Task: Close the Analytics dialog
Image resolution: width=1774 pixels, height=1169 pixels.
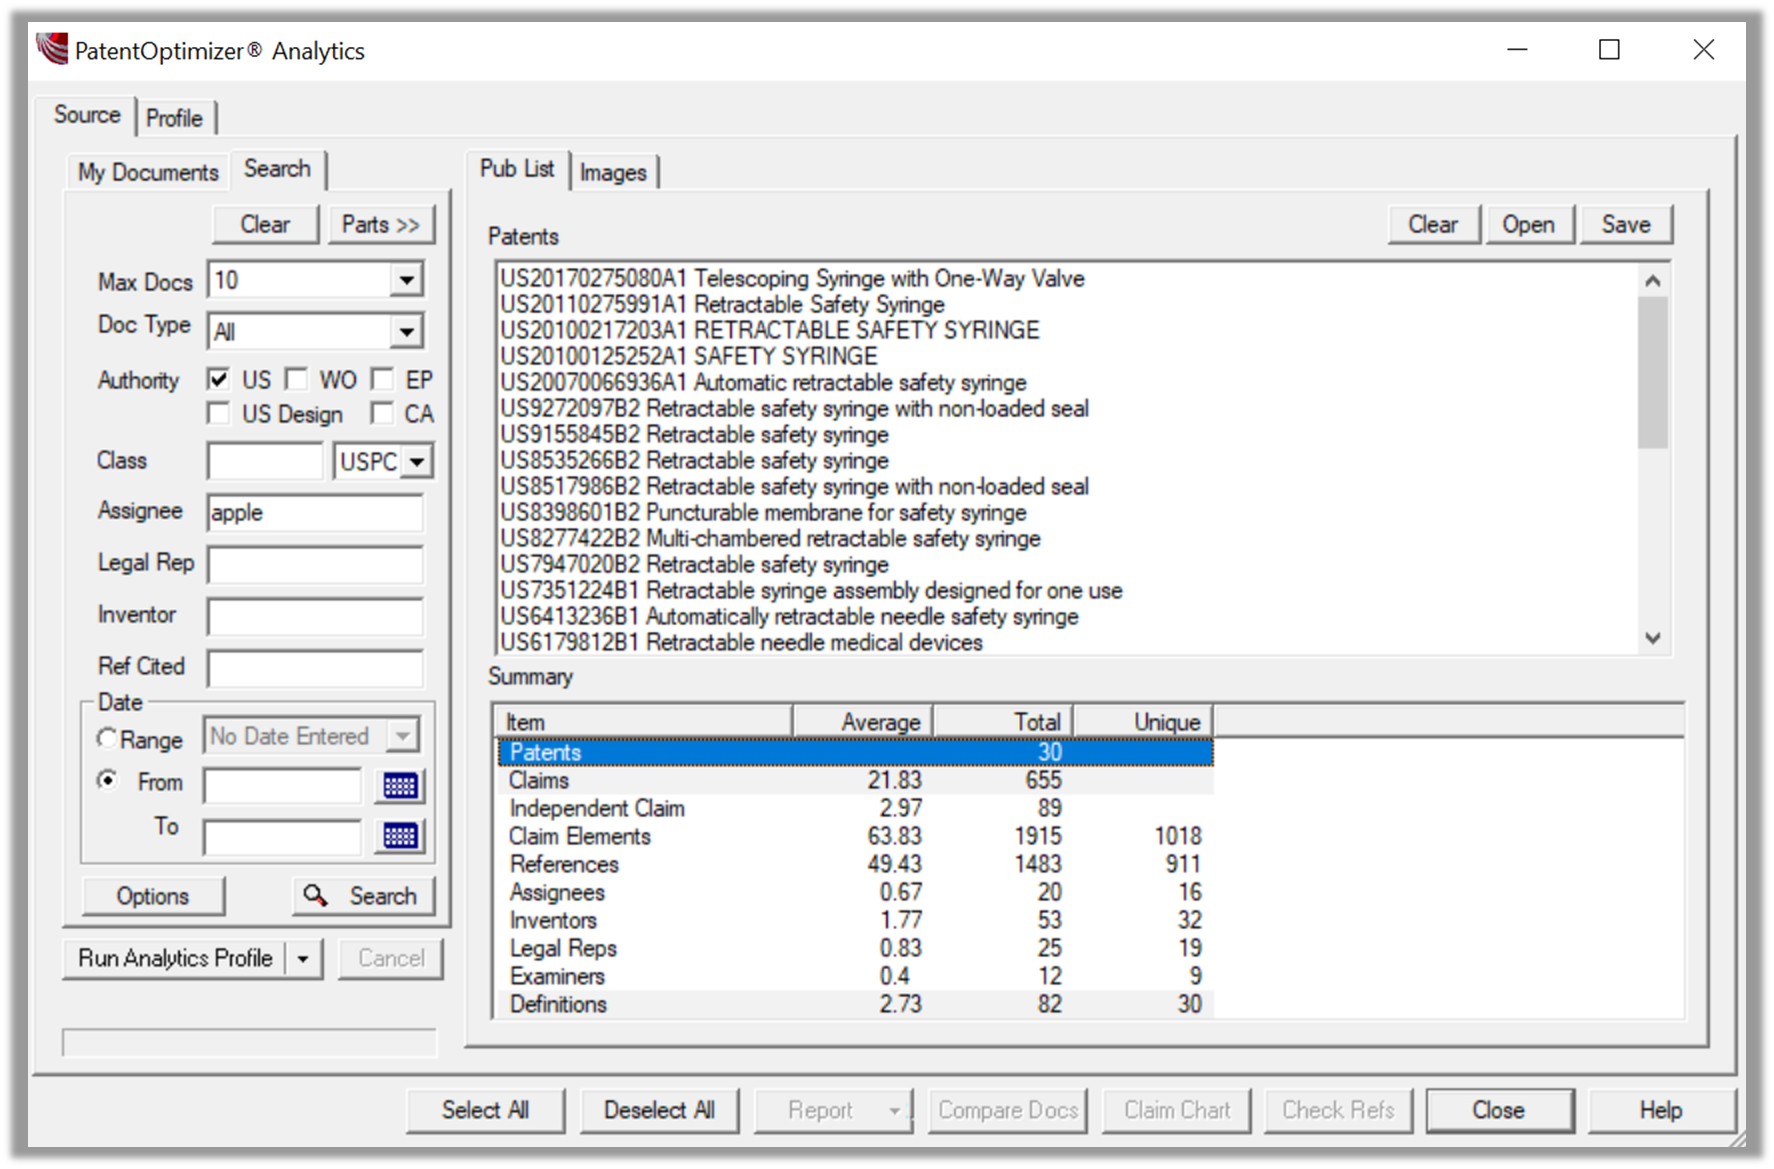Action: click(1498, 1111)
